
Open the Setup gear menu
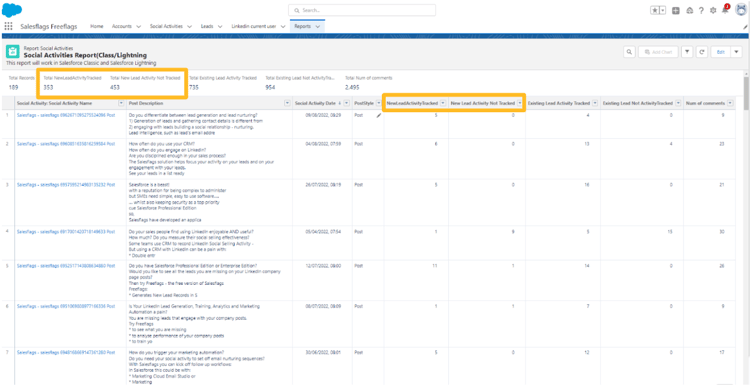point(713,10)
